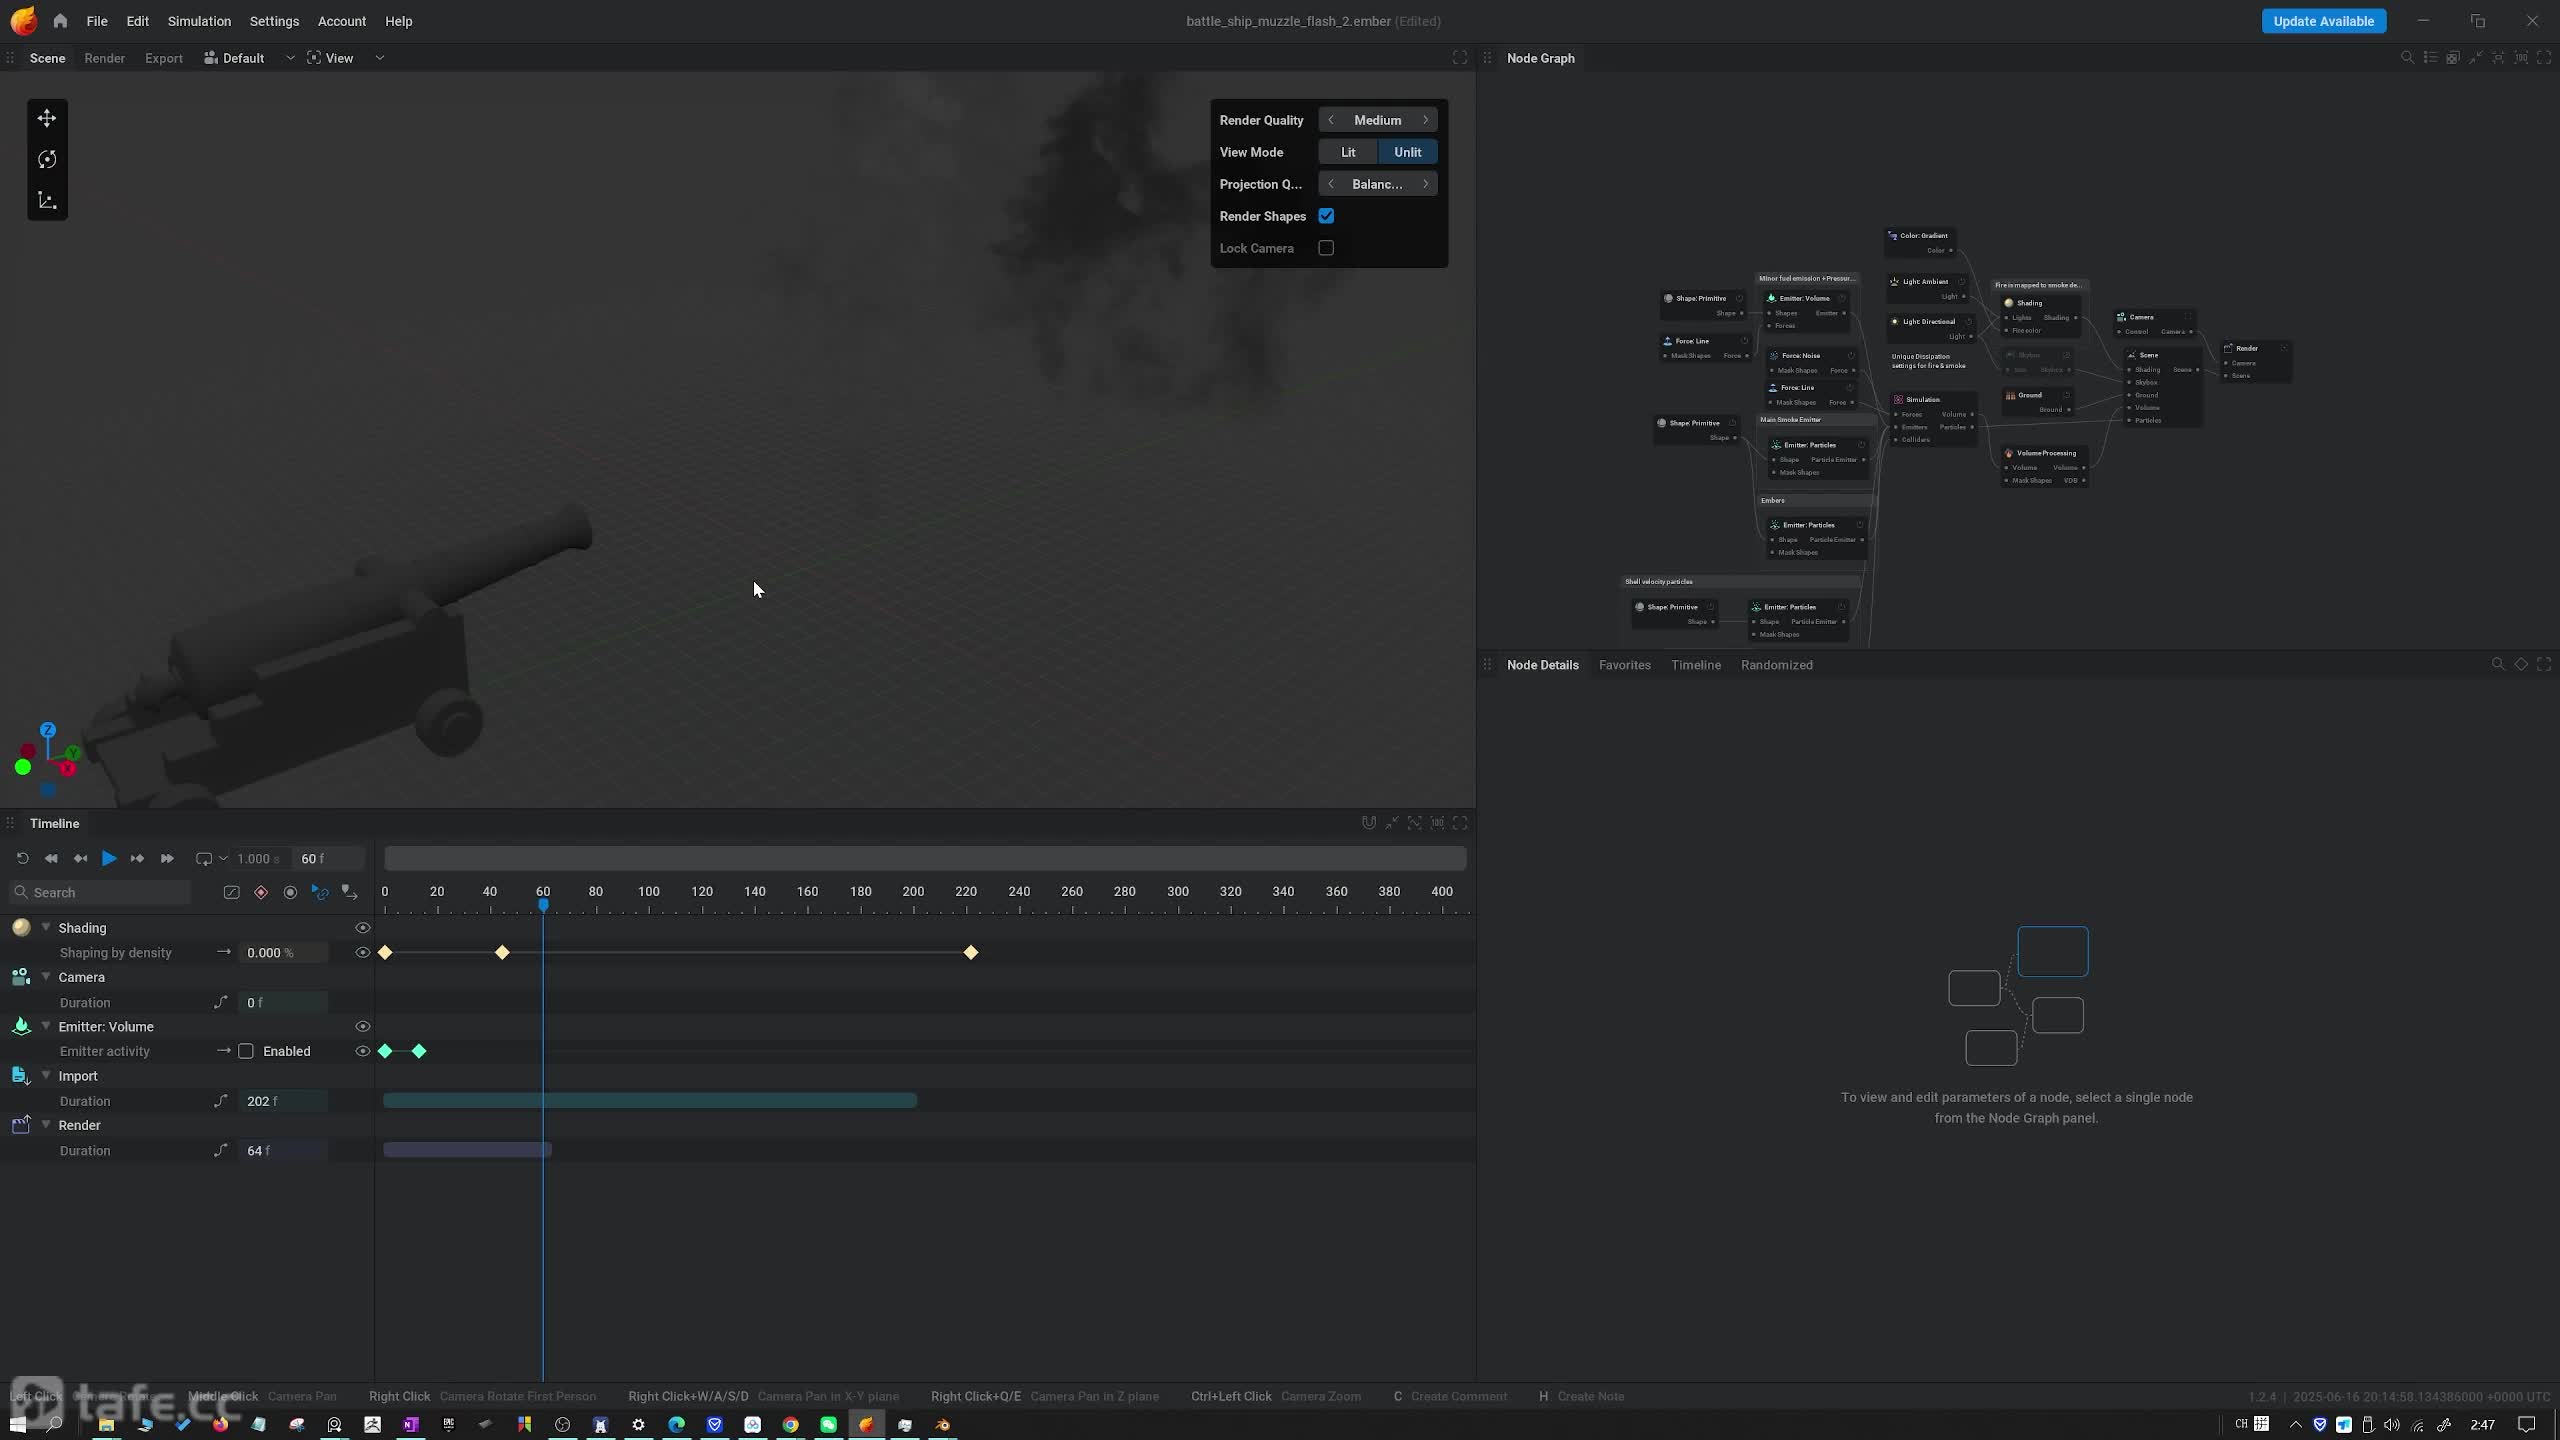Viewport: 2560px width, 1440px height.
Task: Open the Simulation menu
Action: click(x=199, y=21)
